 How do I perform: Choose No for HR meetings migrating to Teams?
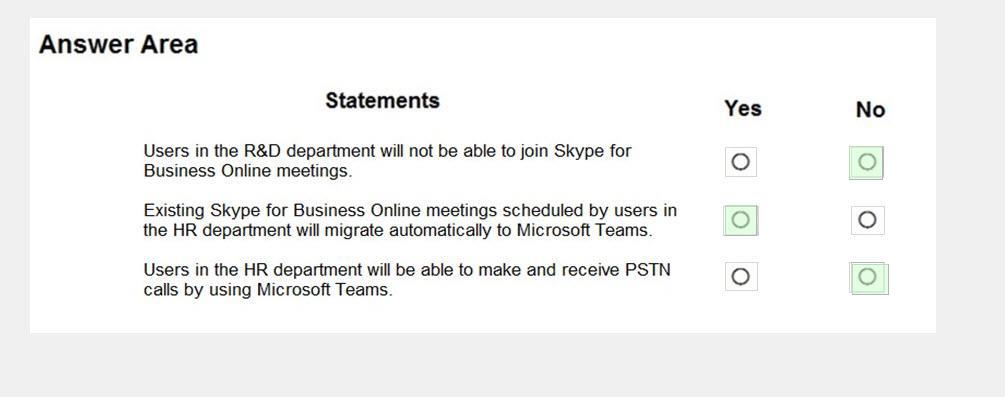click(867, 220)
